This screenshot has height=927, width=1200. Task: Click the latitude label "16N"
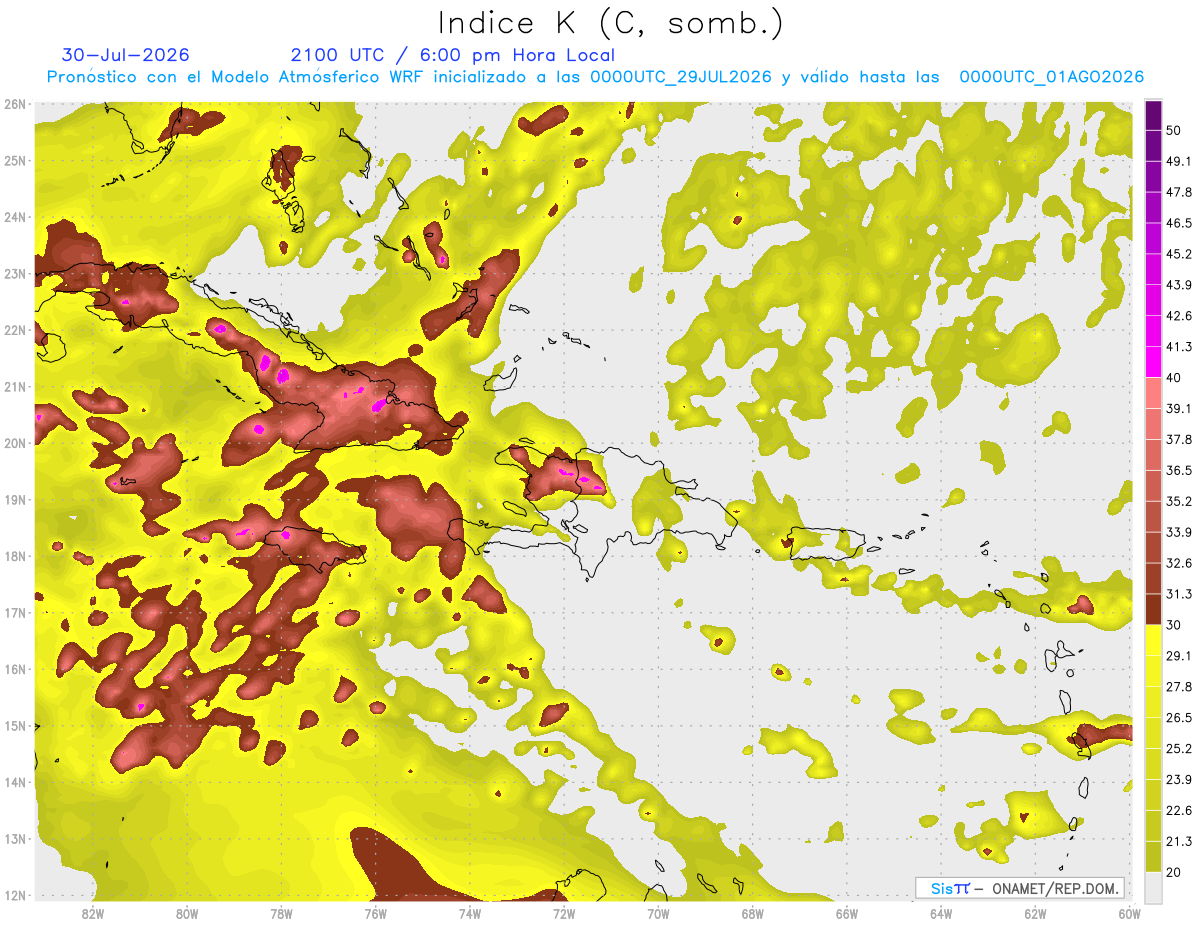pyautogui.click(x=14, y=669)
